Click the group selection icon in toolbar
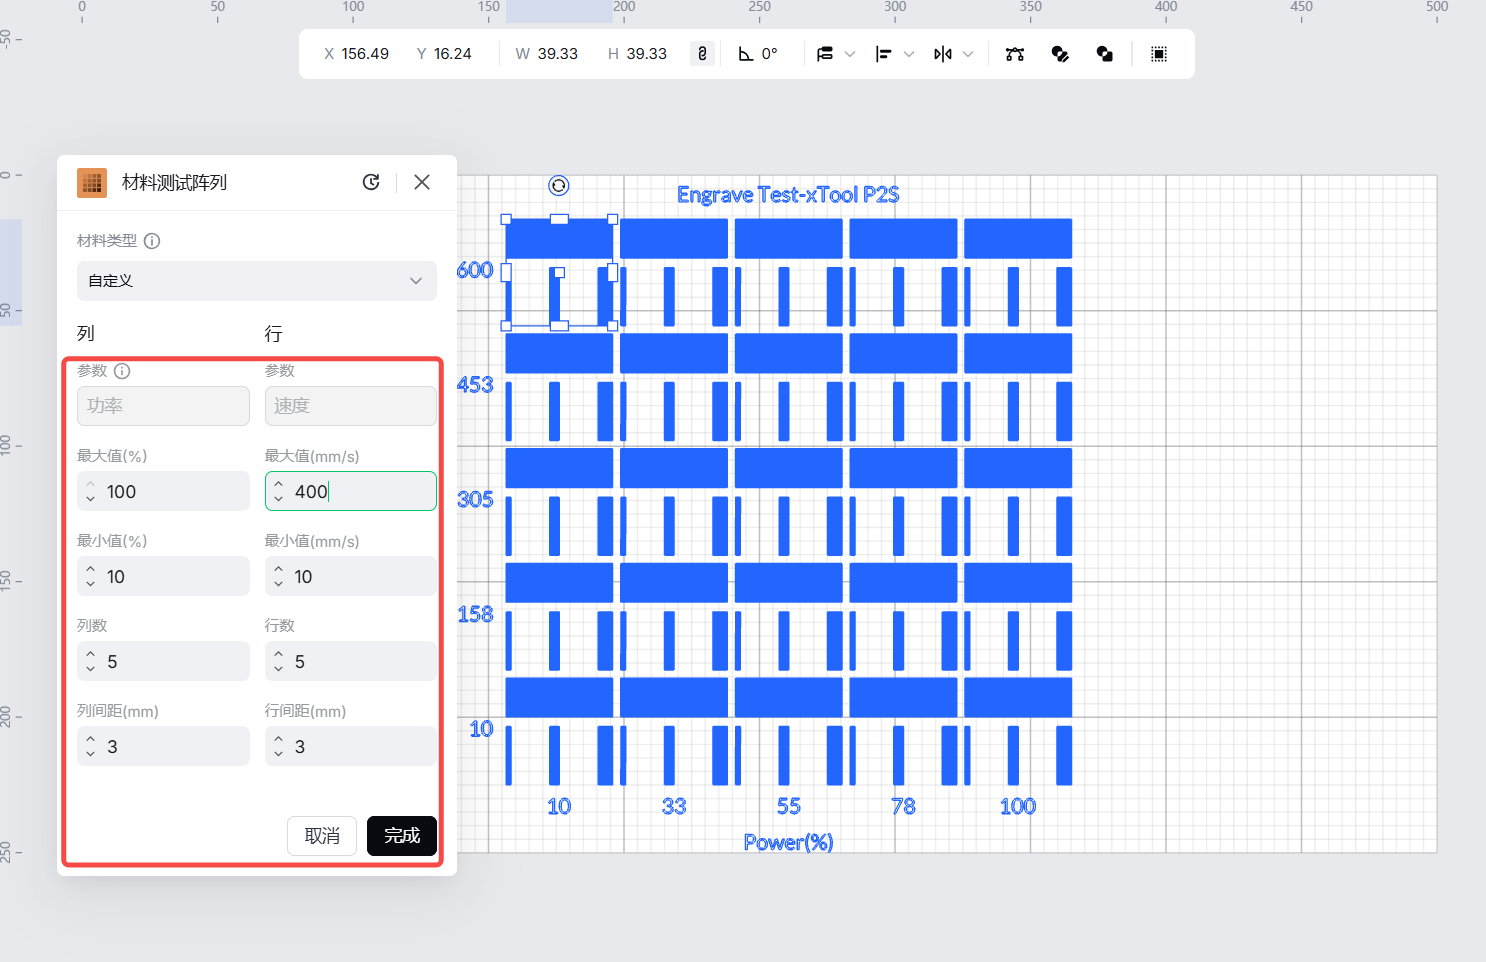This screenshot has width=1486, height=962. (1159, 54)
